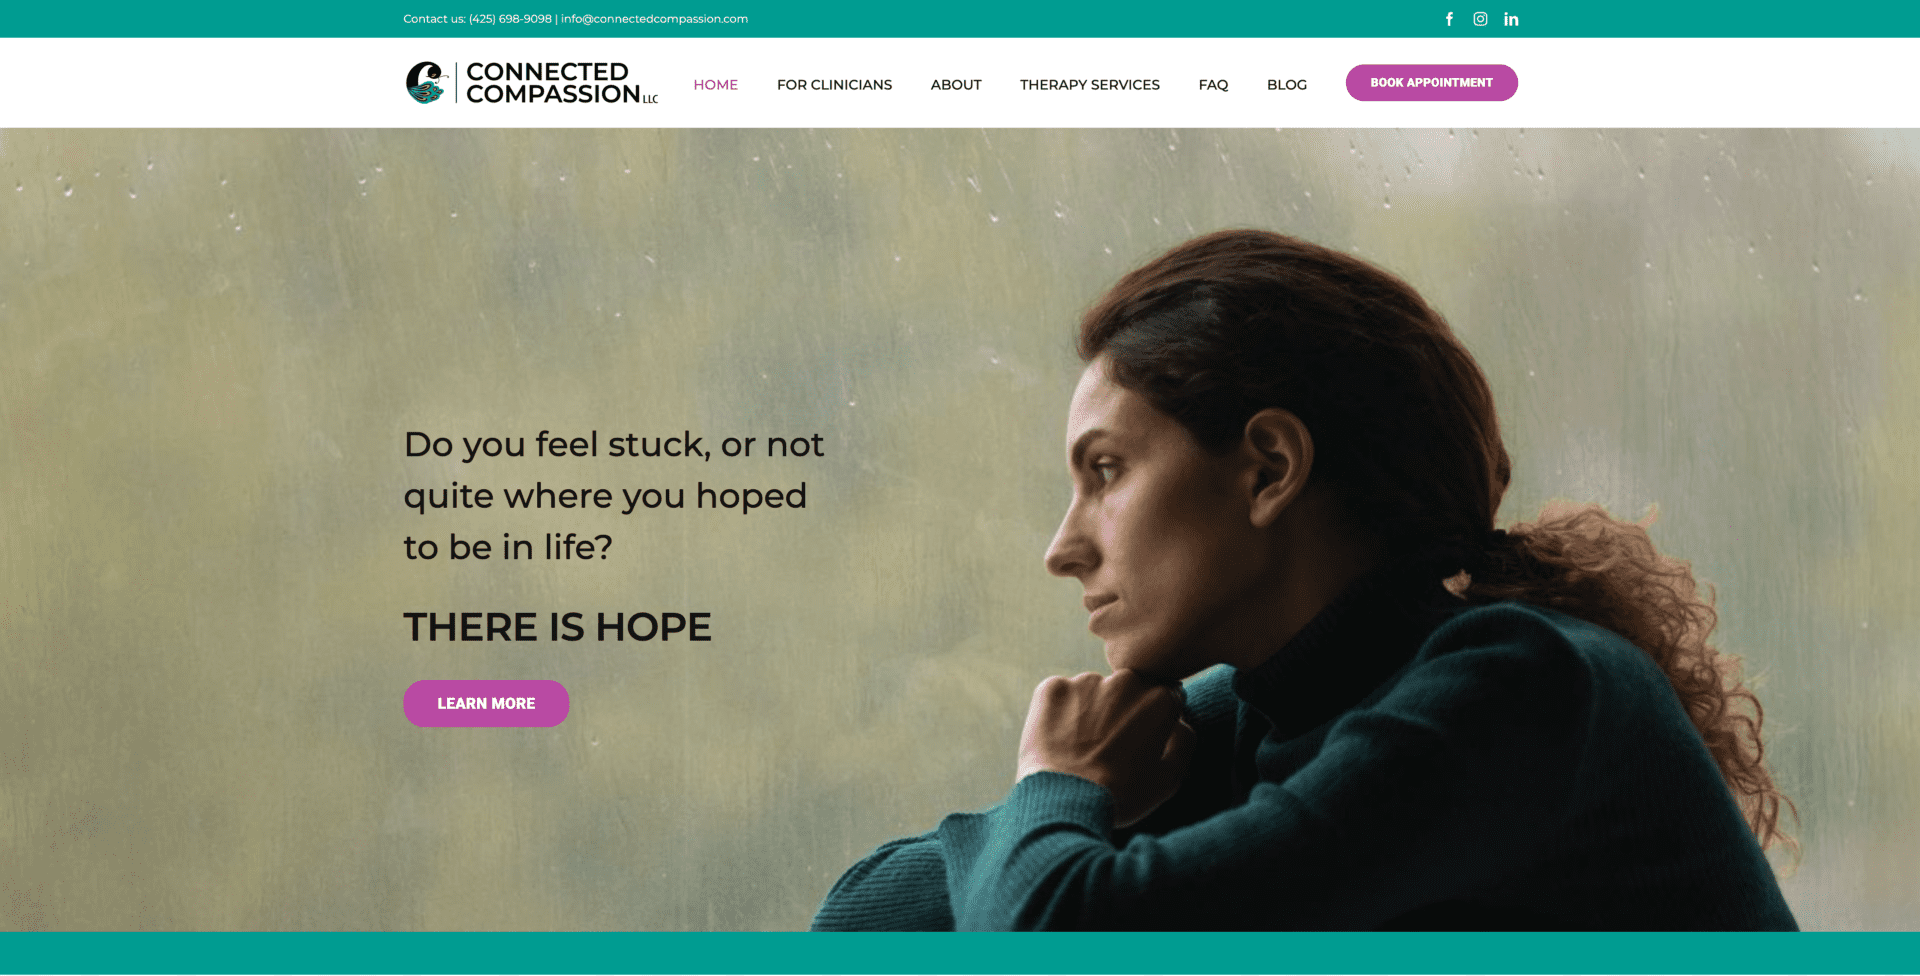The image size is (1920, 976).
Task: Click the 'Do you feel stuck' headline text
Action: (x=614, y=496)
